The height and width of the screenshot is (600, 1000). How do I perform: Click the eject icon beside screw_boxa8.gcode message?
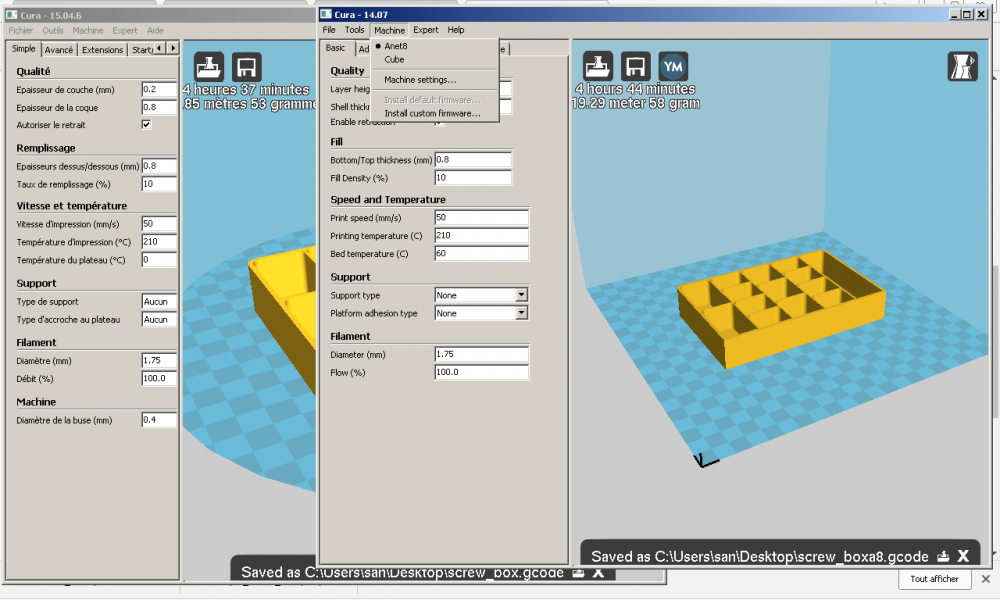pos(943,557)
